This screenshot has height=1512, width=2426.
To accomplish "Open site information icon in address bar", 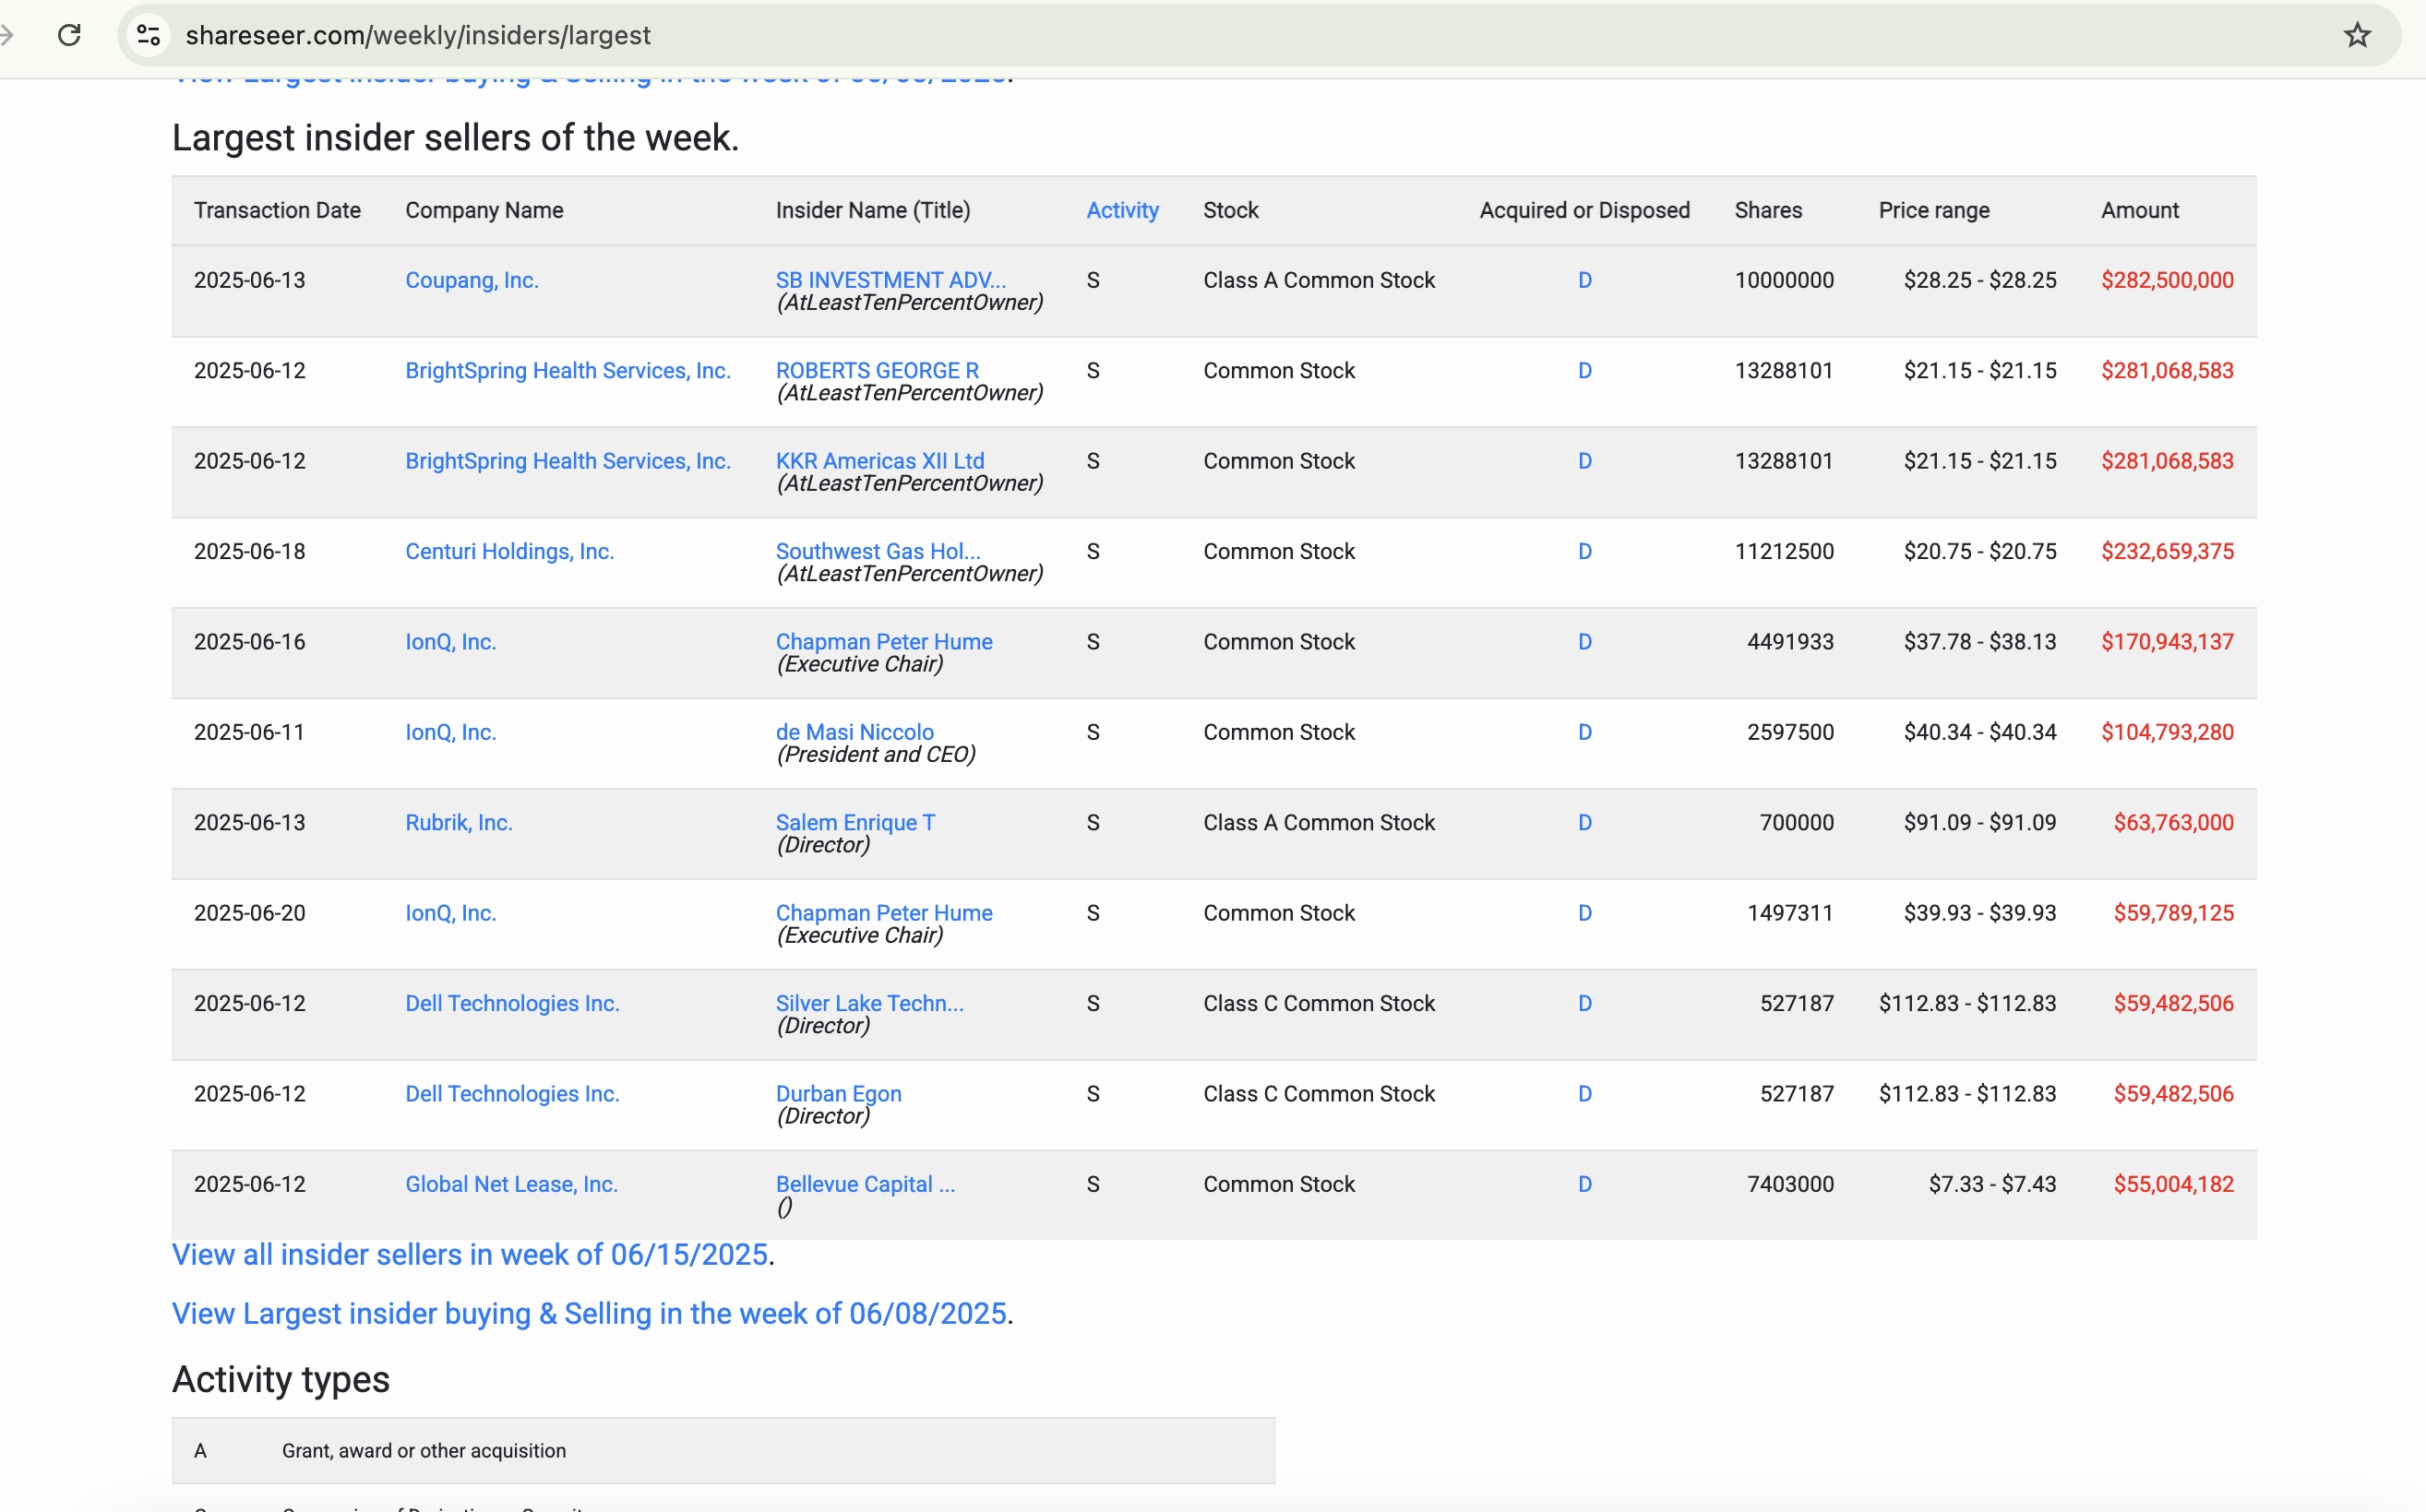I will coord(148,35).
